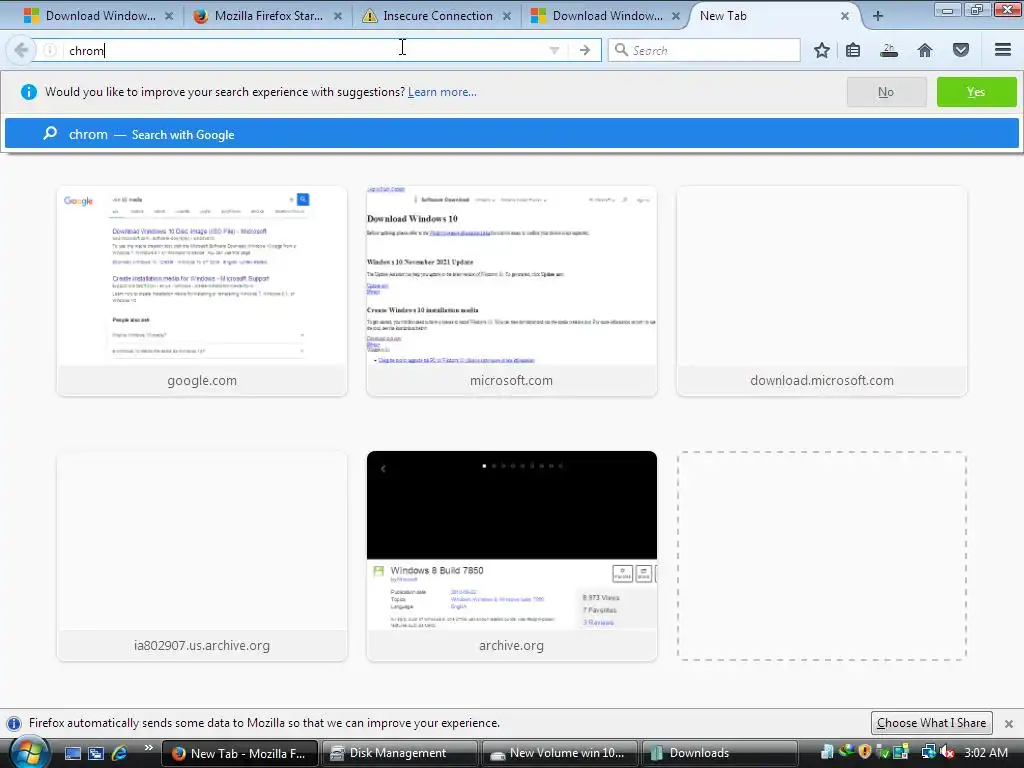
Task: Open the Downloads toolbar icon
Action: pyautogui.click(x=889, y=50)
